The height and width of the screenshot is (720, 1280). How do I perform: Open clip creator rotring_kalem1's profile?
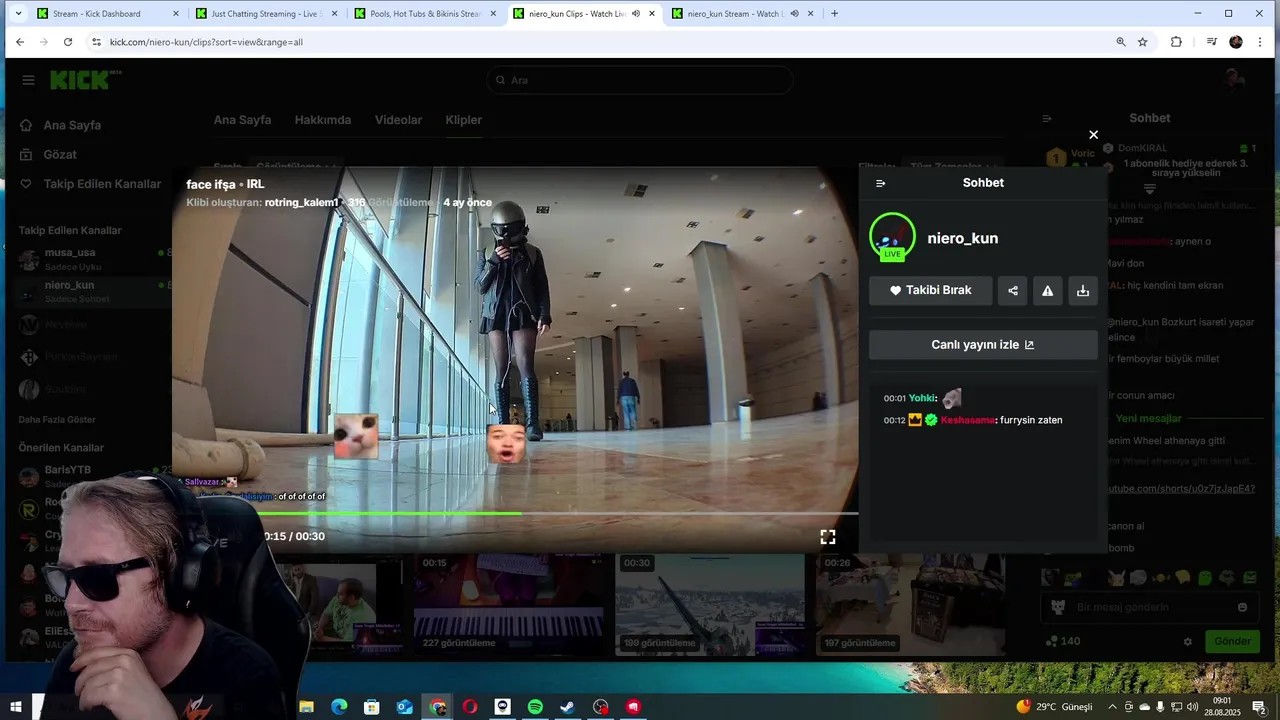click(x=301, y=202)
